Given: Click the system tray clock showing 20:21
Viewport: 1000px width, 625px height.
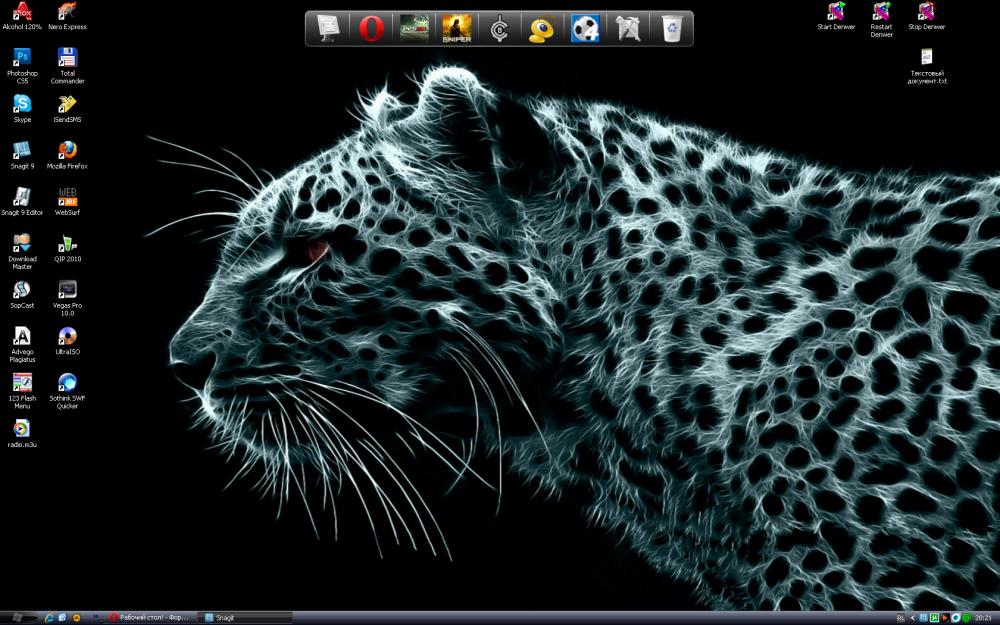Looking at the screenshot, I should click(x=984, y=618).
